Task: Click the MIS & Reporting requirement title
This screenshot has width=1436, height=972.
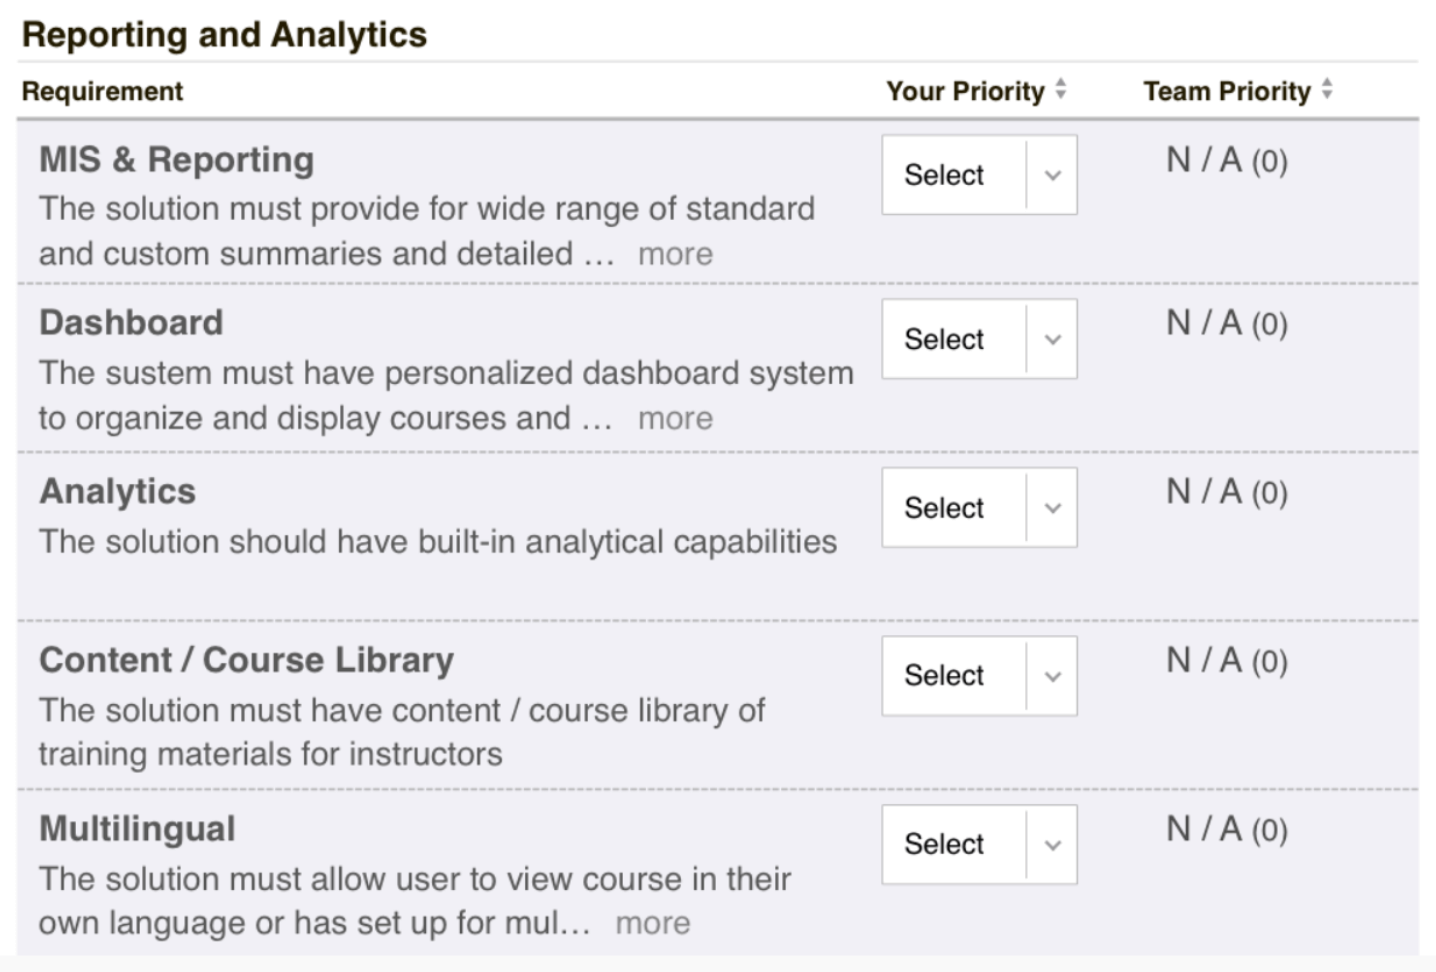Action: 176,160
